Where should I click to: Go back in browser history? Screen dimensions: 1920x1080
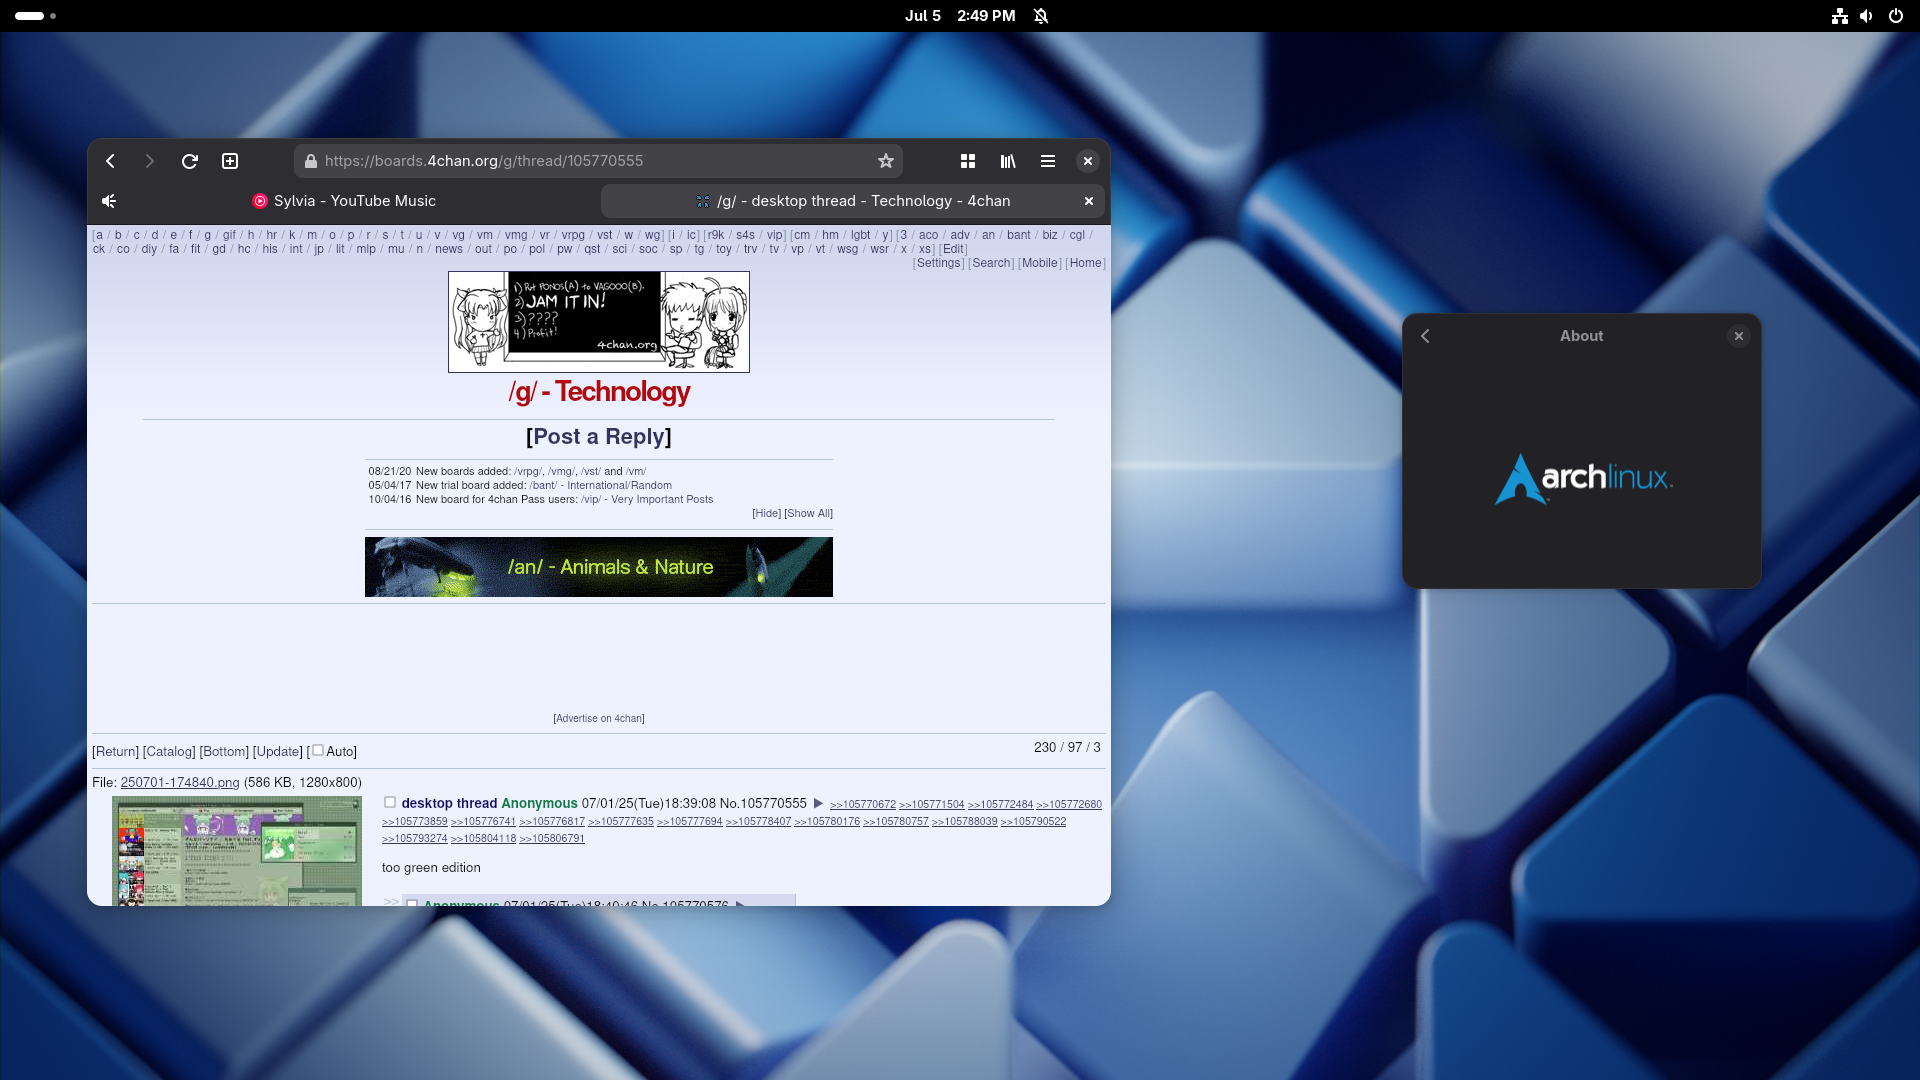[x=111, y=161]
